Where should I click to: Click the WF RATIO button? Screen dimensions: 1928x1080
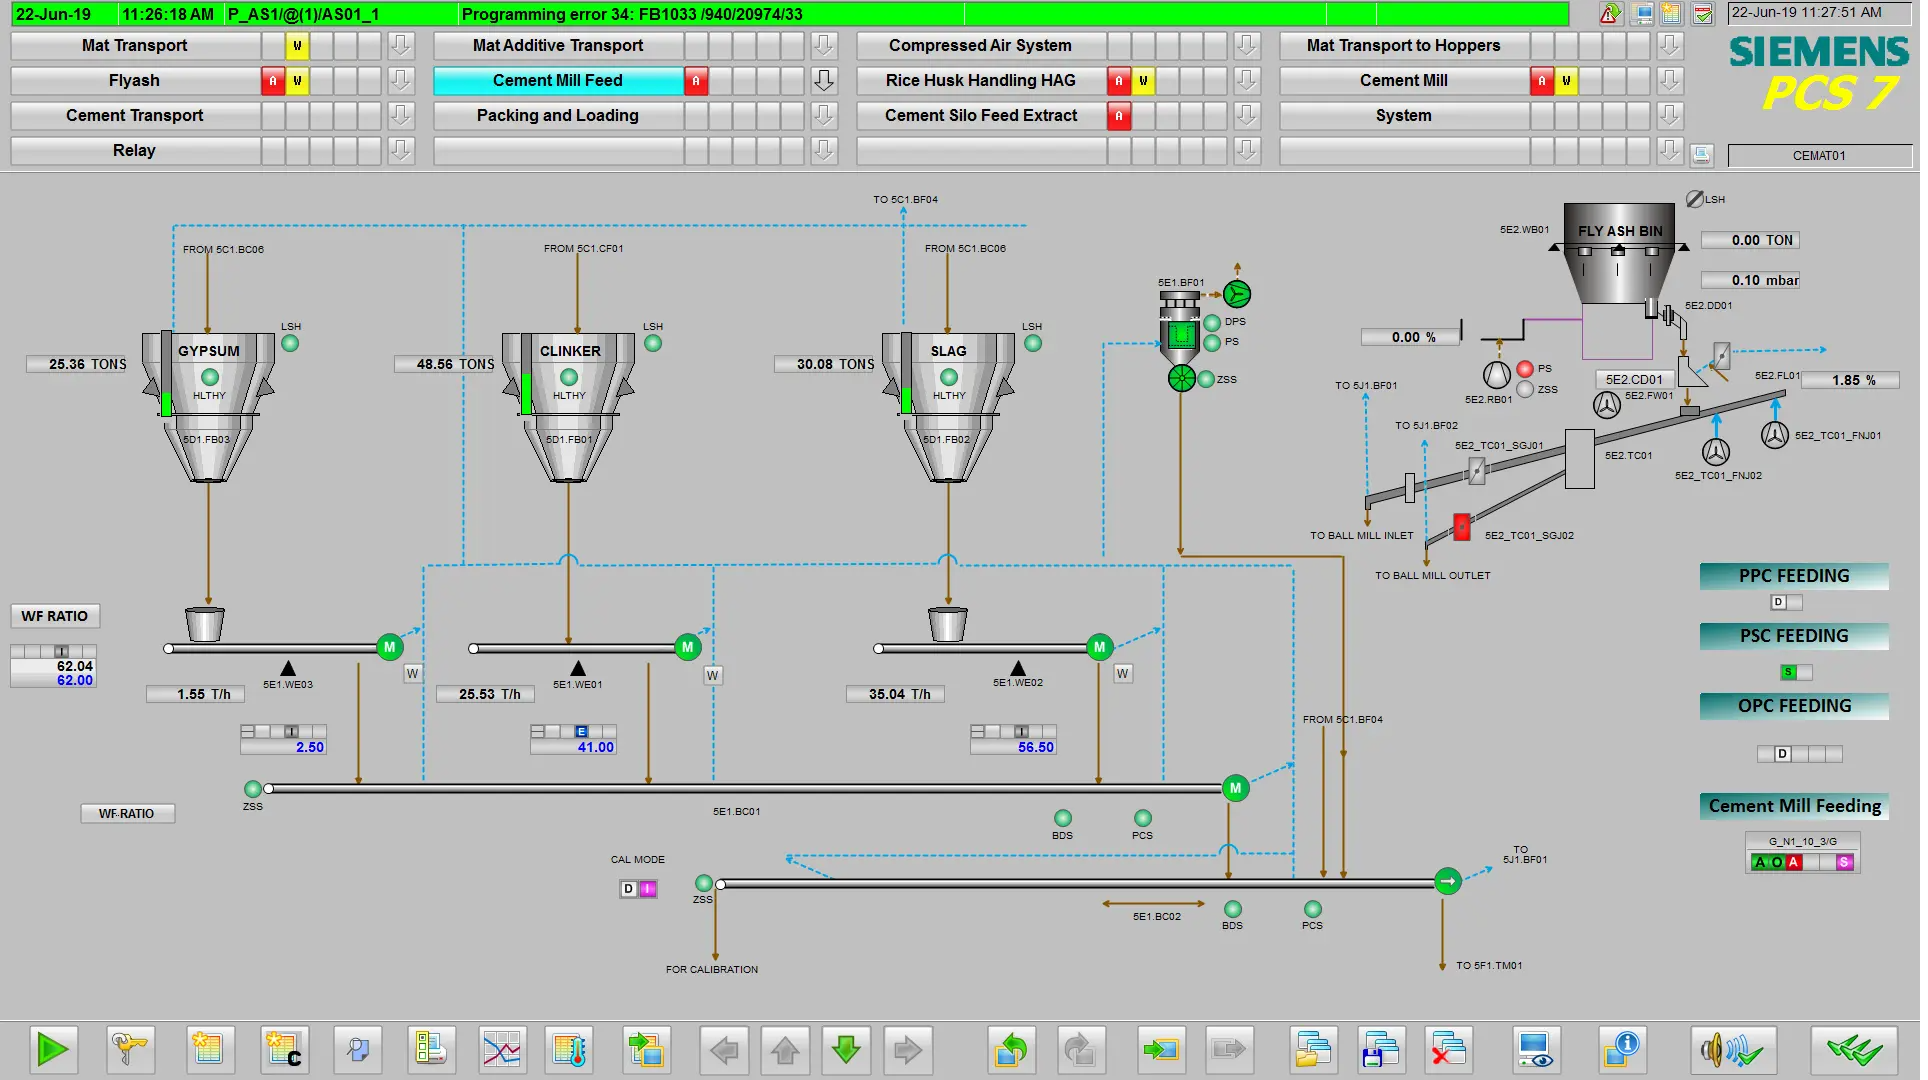[x=54, y=616]
